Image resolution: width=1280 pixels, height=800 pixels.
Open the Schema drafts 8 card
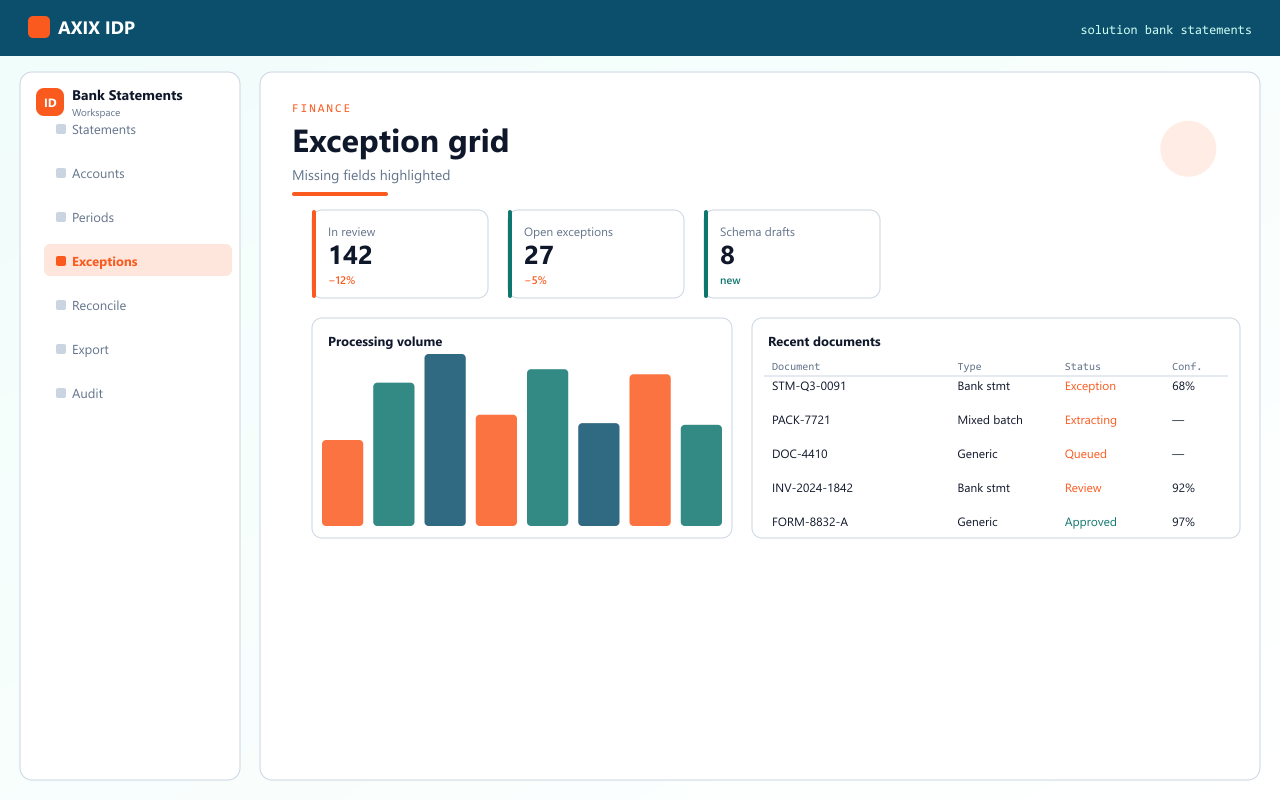click(x=792, y=254)
